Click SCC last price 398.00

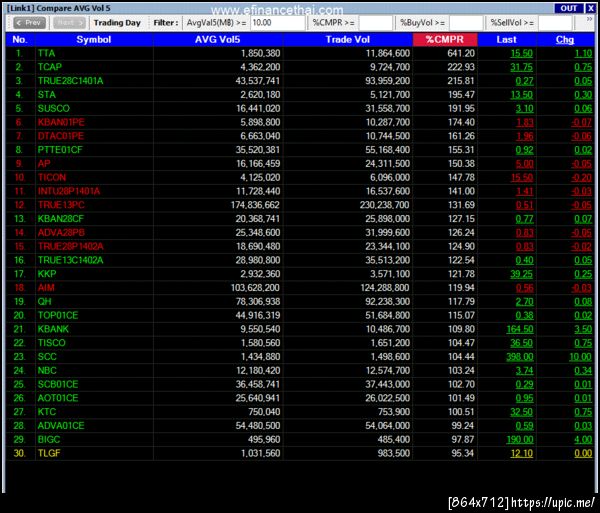point(520,357)
